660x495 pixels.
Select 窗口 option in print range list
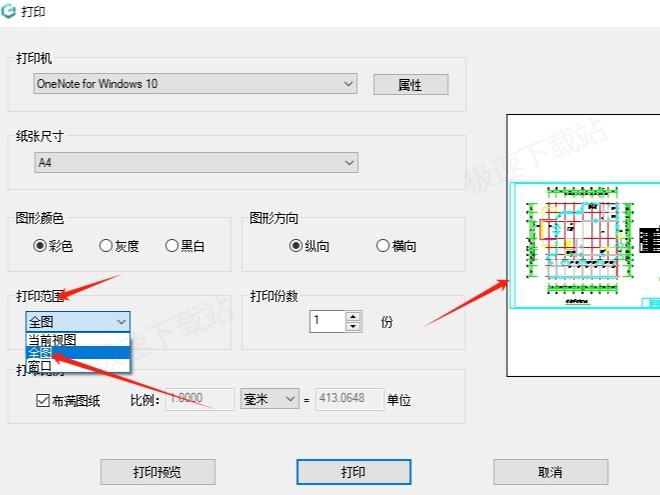point(78,366)
